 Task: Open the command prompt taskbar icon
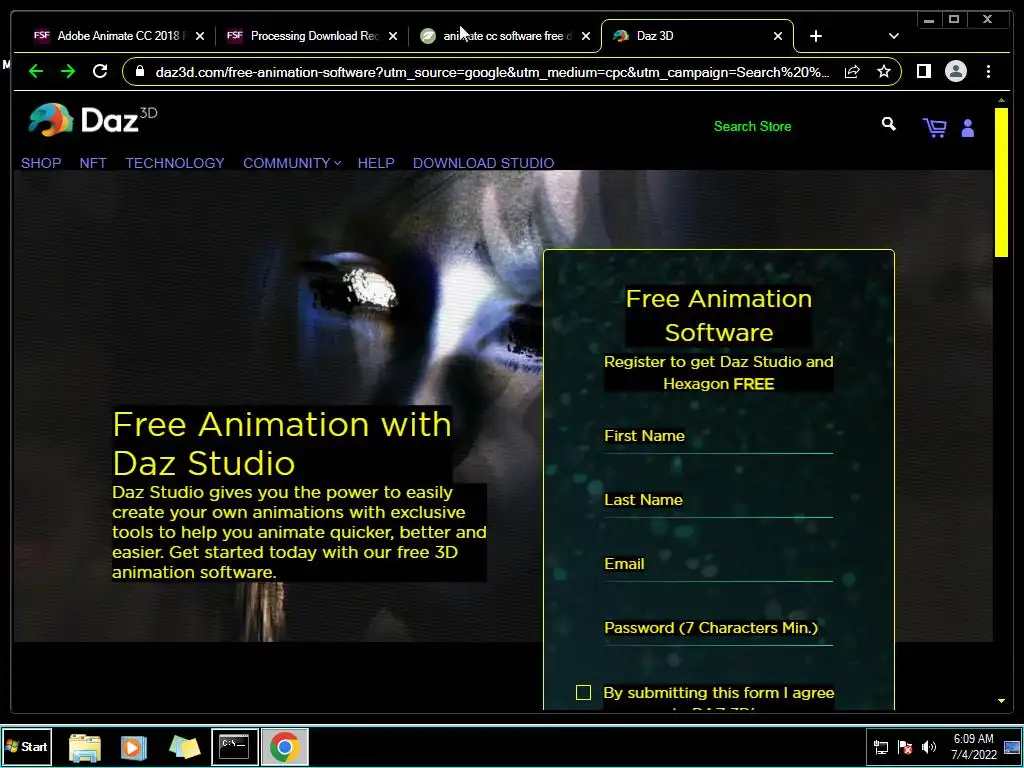[234, 746]
